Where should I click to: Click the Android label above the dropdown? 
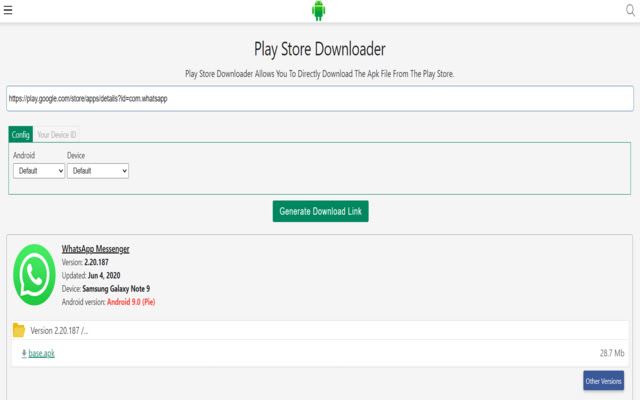24,155
